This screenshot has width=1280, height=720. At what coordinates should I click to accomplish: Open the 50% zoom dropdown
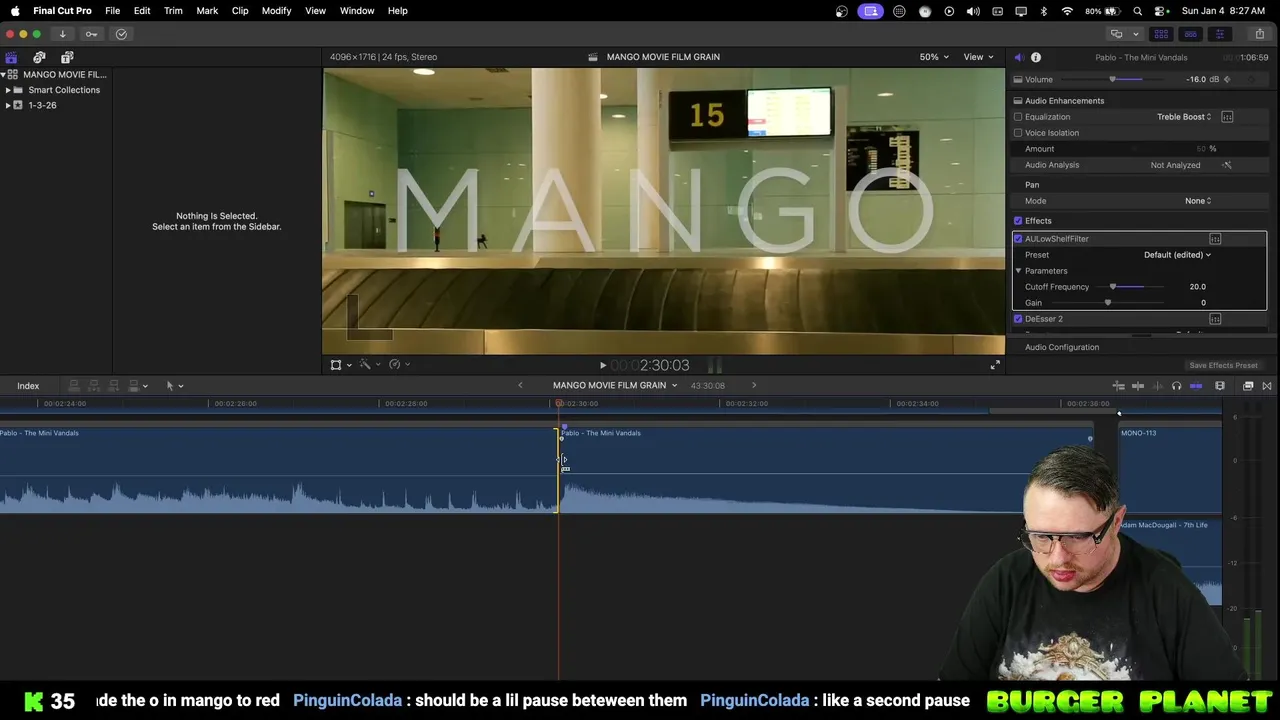click(x=934, y=57)
